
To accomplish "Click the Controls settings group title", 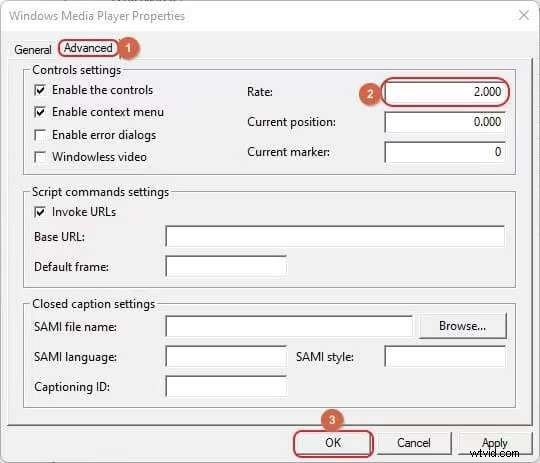I will coord(76,70).
